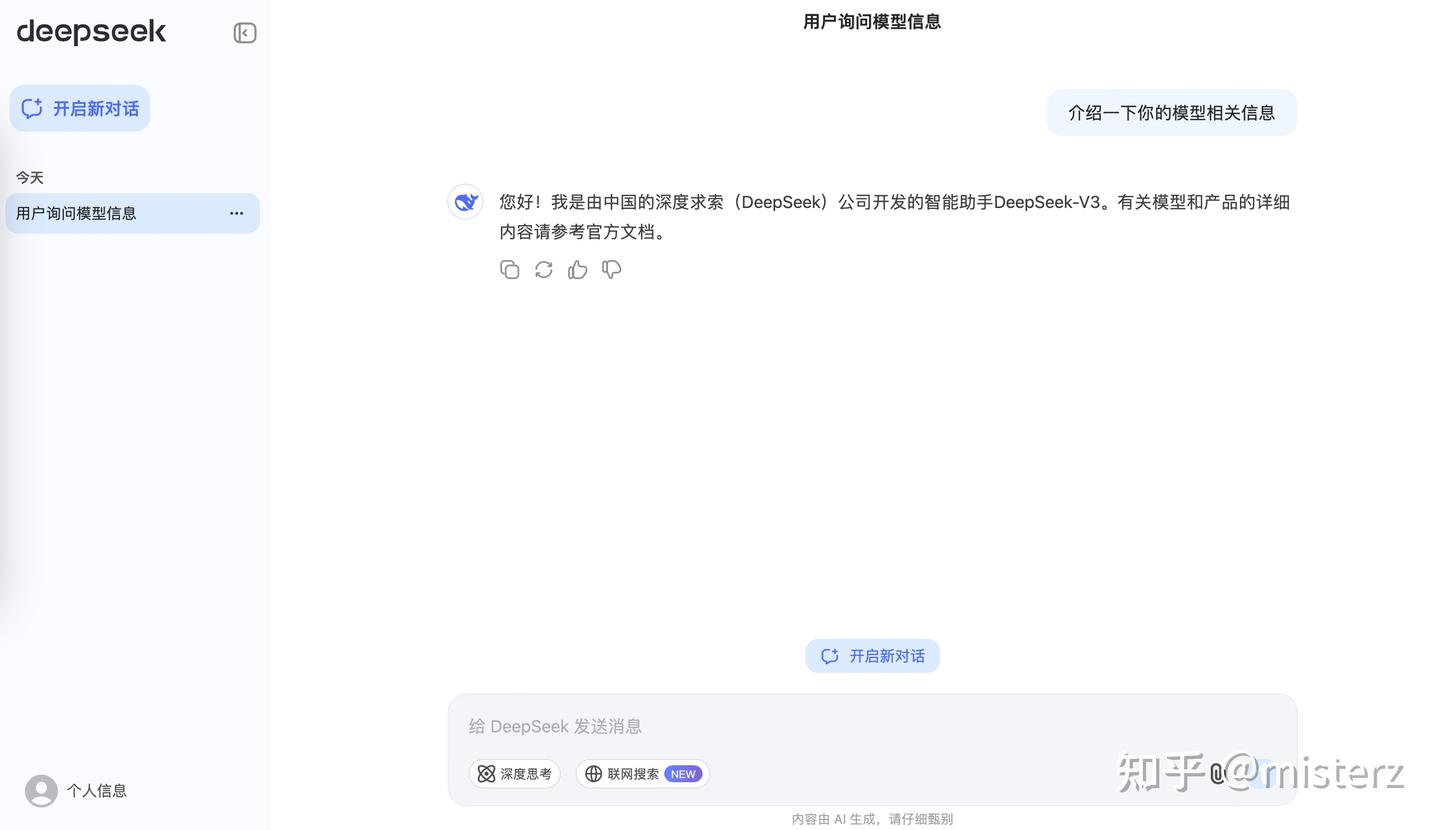The image size is (1440, 830).
Task: Click the user avatar icon in sidebar
Action: pos(41,791)
